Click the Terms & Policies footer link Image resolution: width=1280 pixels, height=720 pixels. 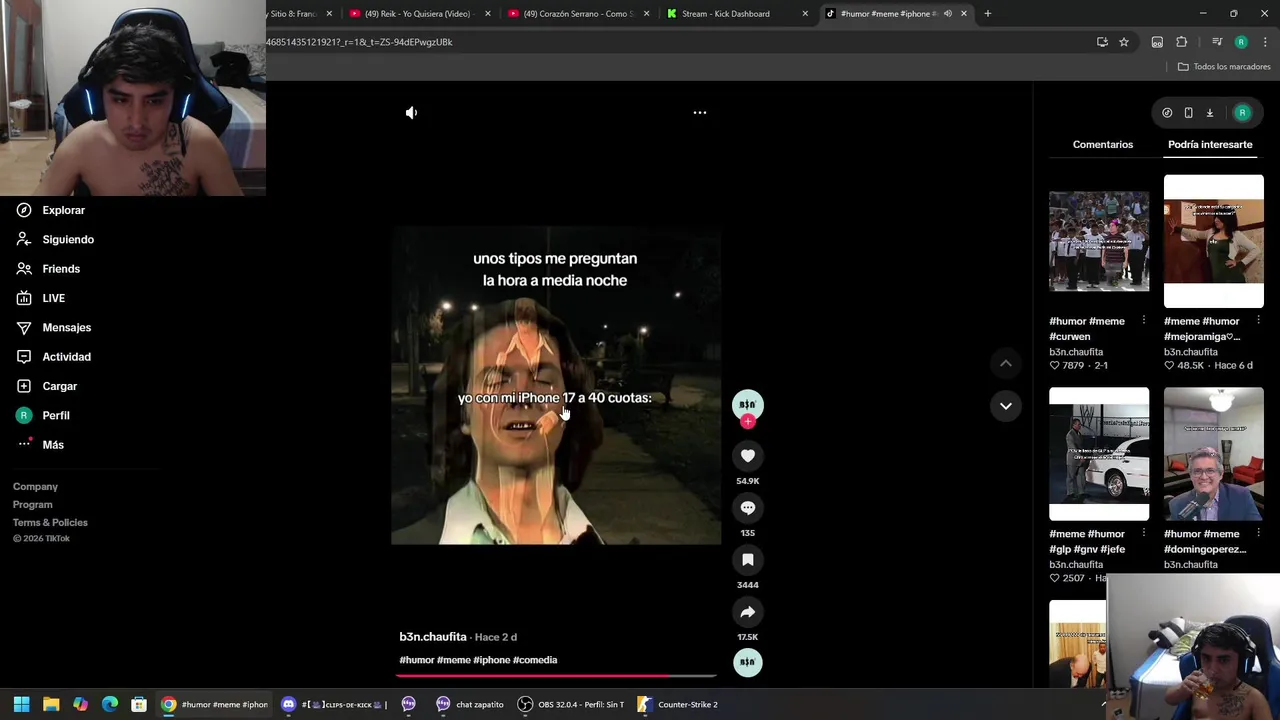[x=50, y=522]
